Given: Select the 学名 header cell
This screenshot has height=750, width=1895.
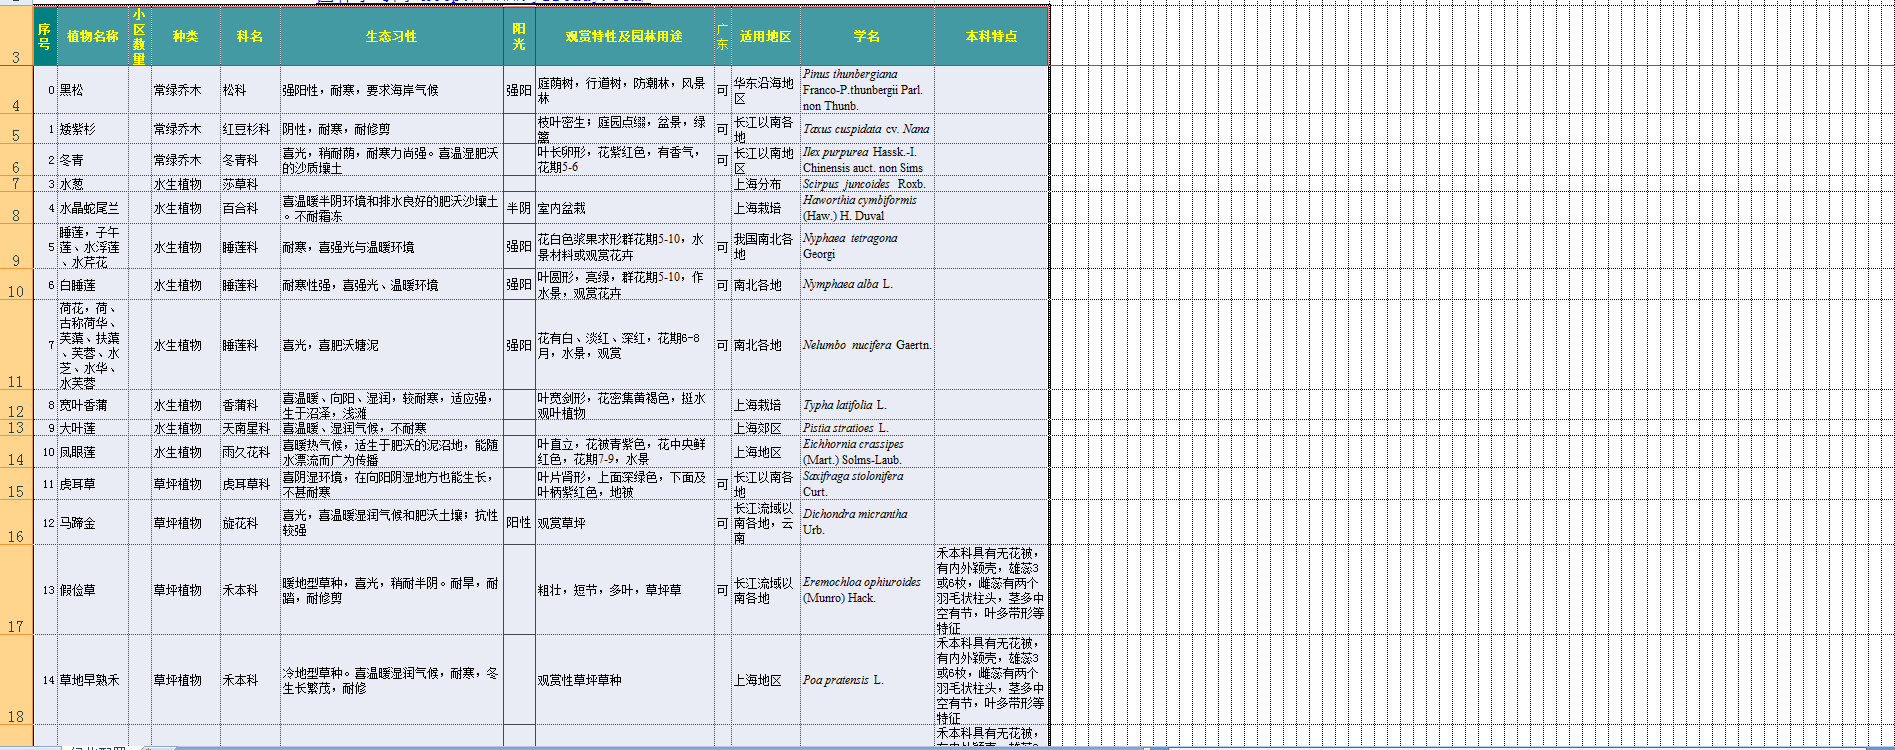Looking at the screenshot, I should coord(867,36).
